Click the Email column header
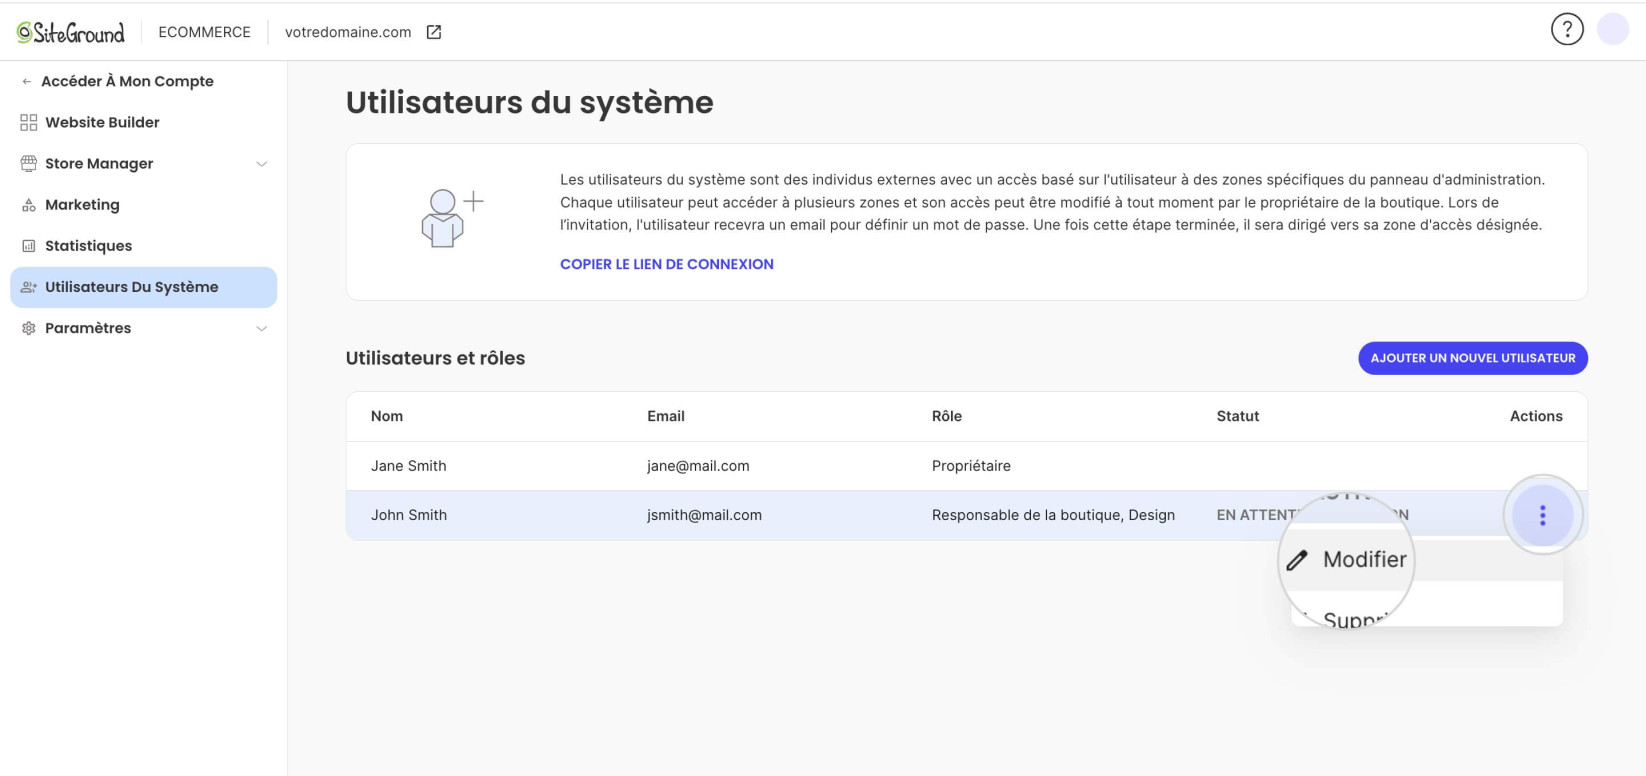 (666, 416)
